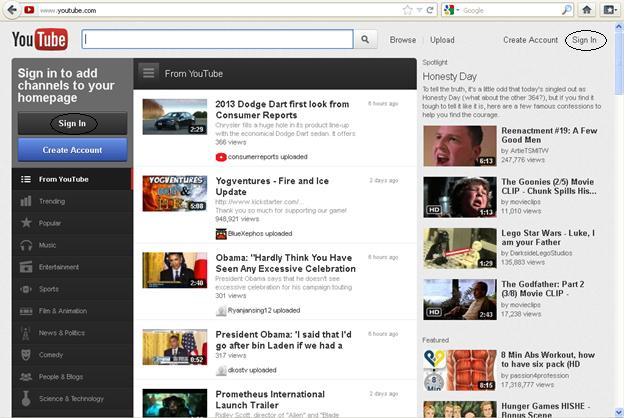Image resolution: width=626 pixels, height=418 pixels.
Task: Click the Ryanjansing12 avatar icon
Action: pyautogui.click(x=221, y=311)
